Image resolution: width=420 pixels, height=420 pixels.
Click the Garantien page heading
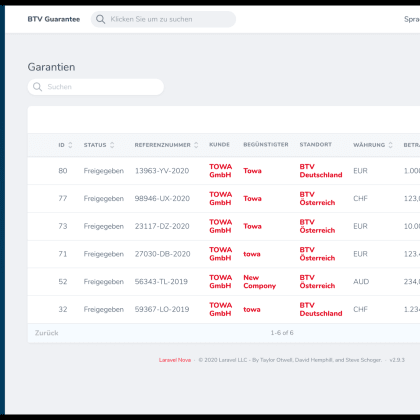click(x=51, y=67)
